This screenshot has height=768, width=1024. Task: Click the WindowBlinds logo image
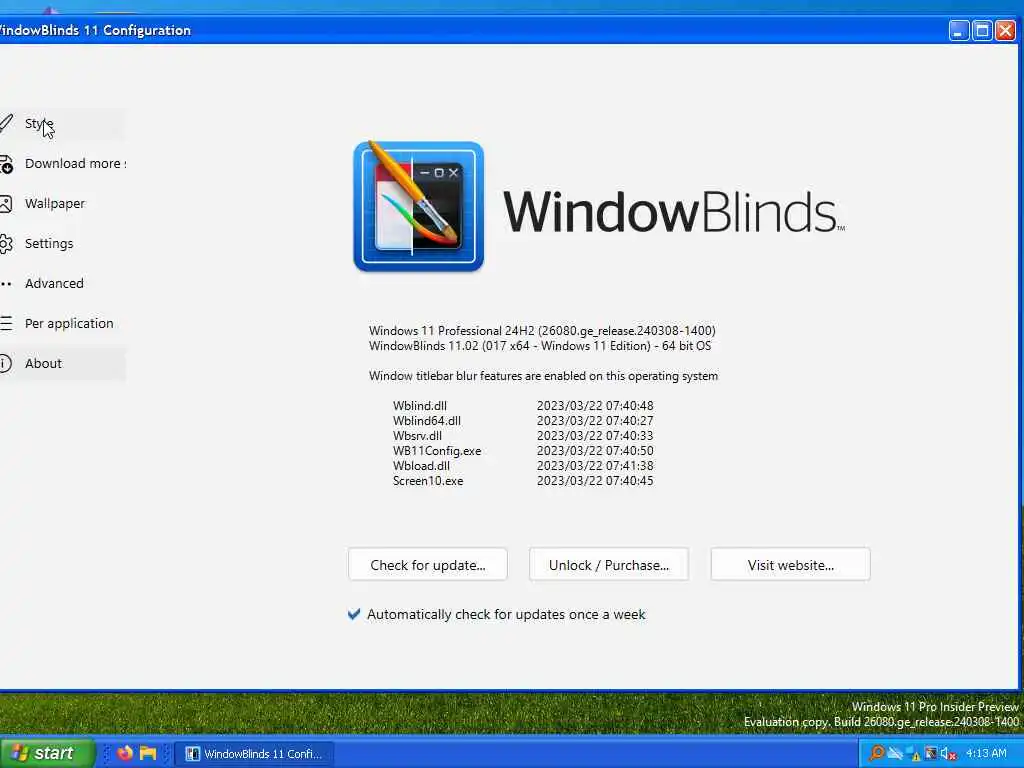[419, 206]
